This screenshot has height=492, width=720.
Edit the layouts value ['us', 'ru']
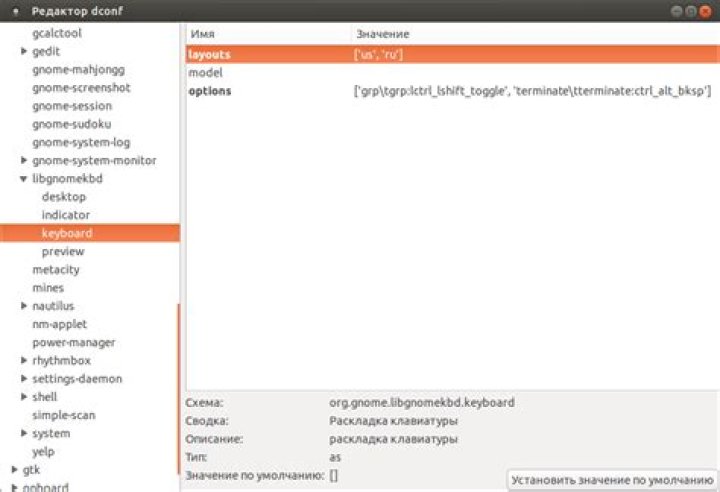coord(378,55)
